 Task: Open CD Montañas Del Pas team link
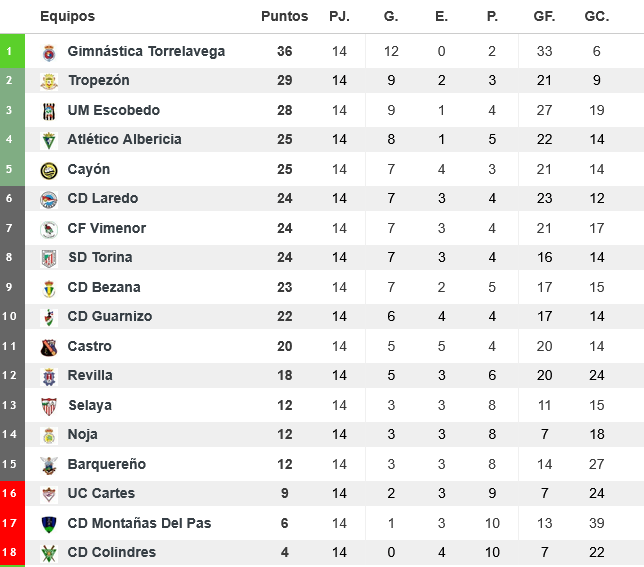click(x=139, y=523)
